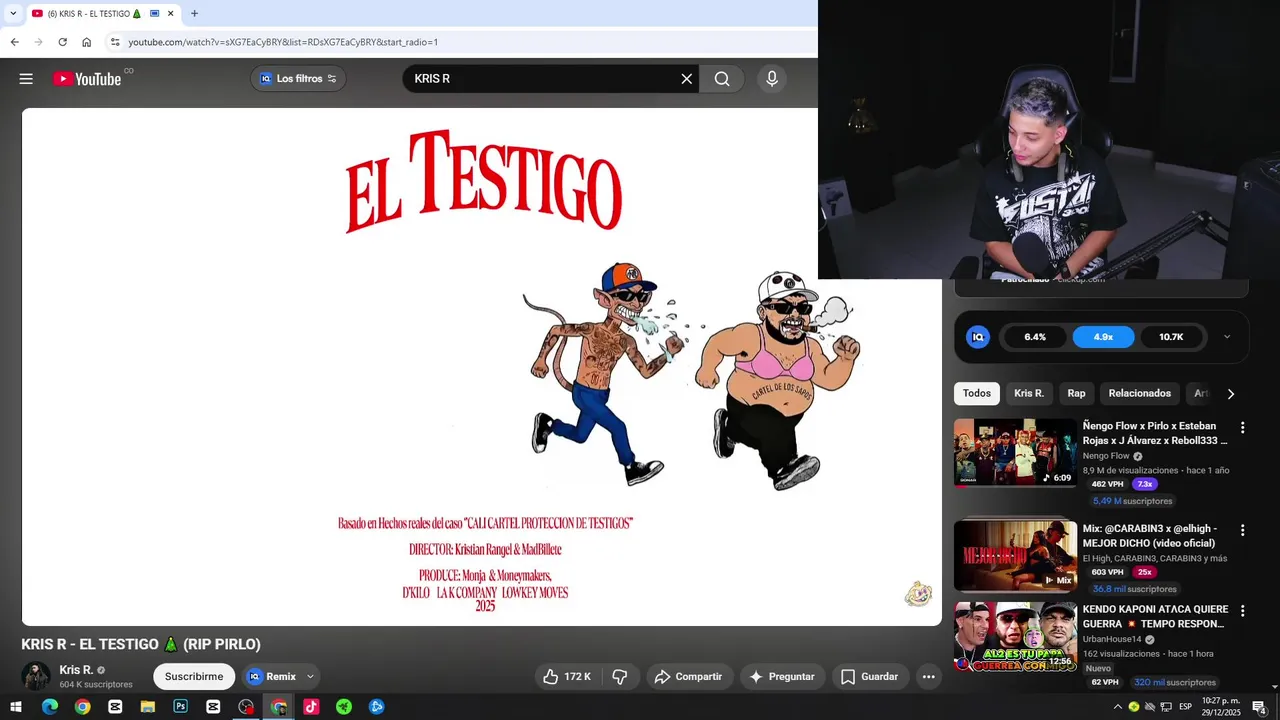Open the Ñengo Flow x Pirlo video thumbnail

pos(1015,453)
